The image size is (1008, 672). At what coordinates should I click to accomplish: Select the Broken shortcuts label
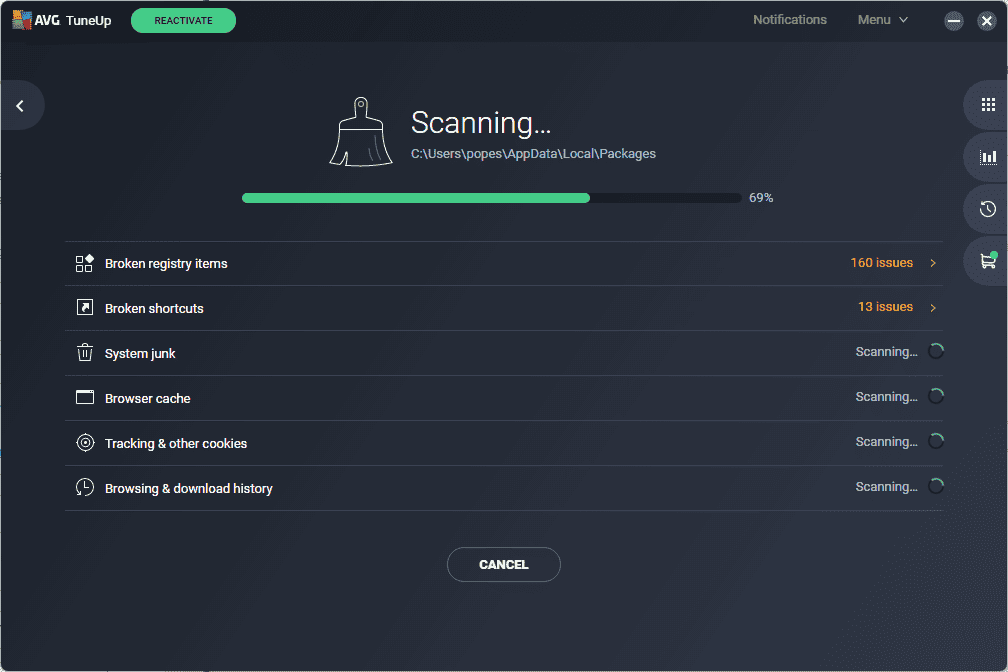154,309
